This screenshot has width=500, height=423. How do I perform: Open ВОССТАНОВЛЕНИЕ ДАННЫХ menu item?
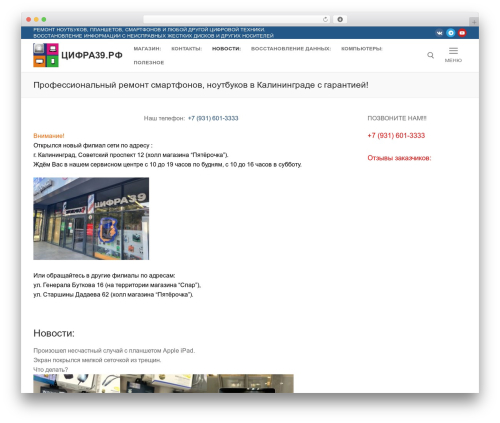point(291,49)
